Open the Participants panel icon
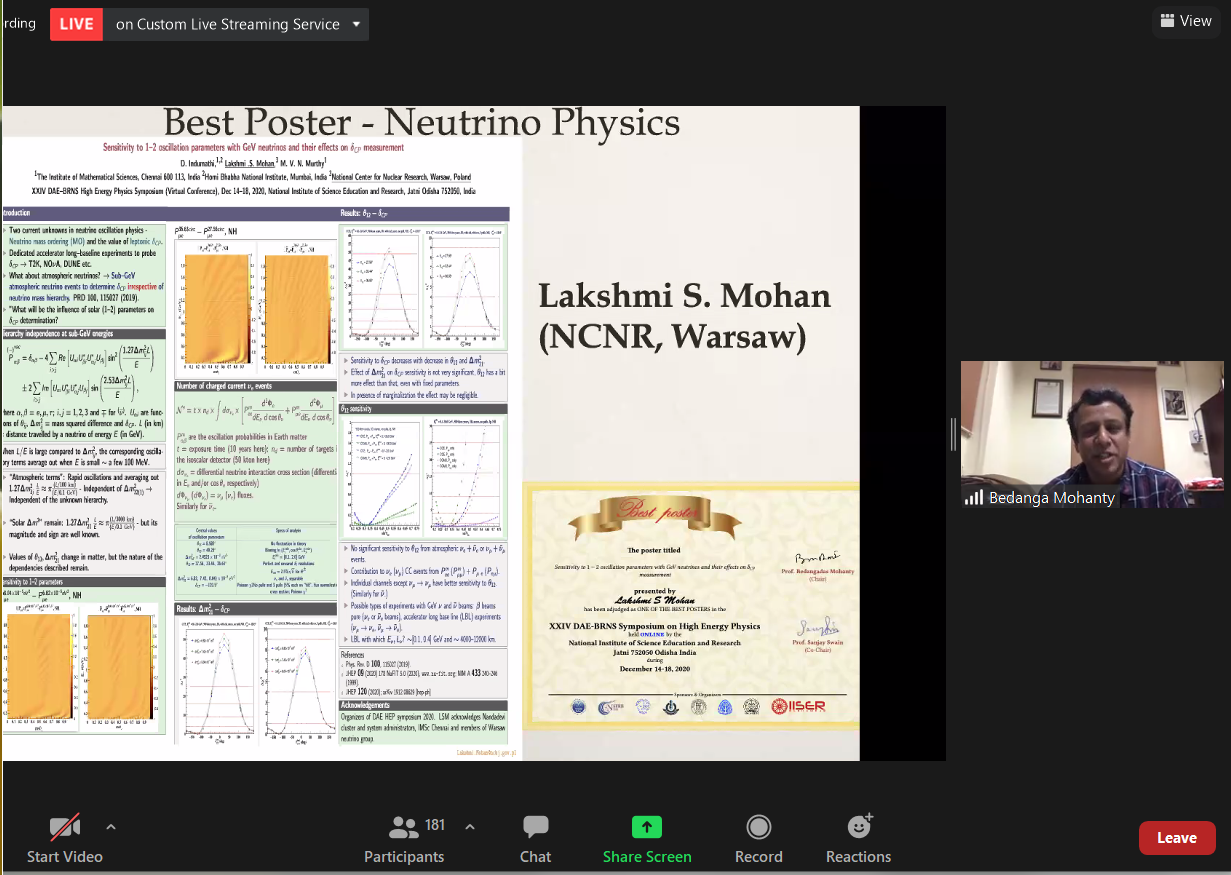Image resolution: width=1231 pixels, height=875 pixels. [x=403, y=827]
